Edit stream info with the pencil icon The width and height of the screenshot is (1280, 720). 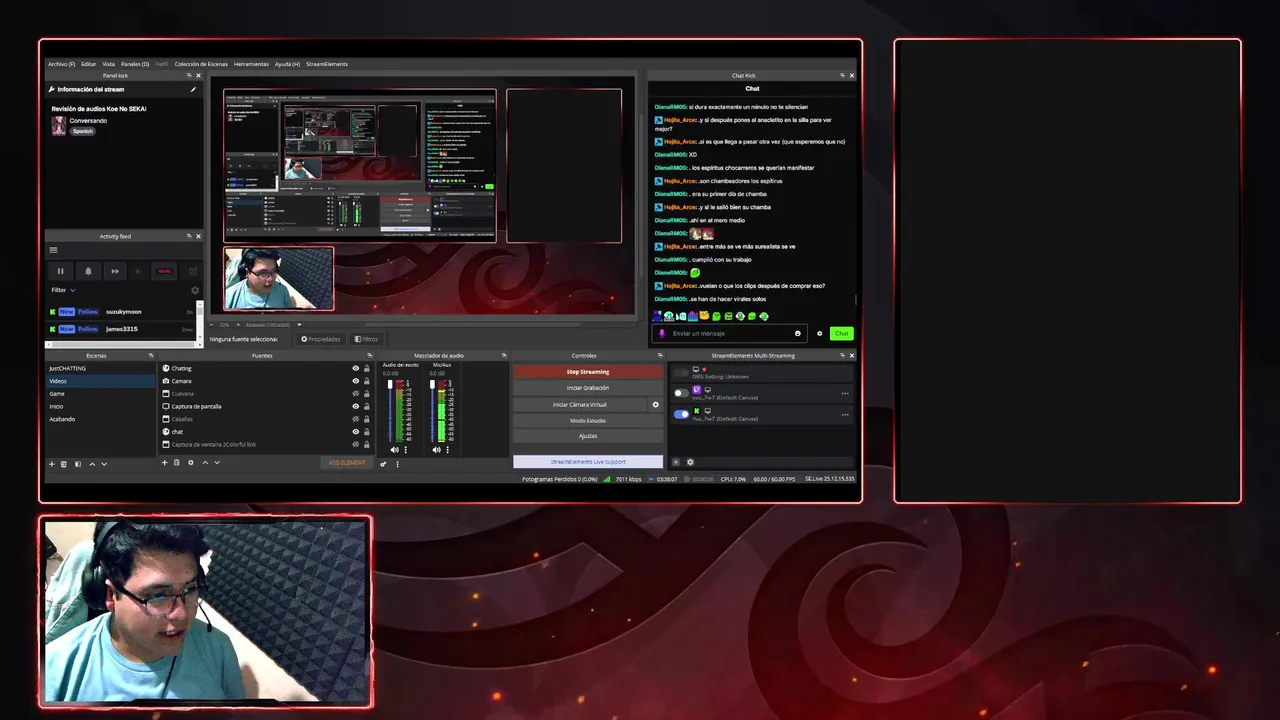coord(193,89)
